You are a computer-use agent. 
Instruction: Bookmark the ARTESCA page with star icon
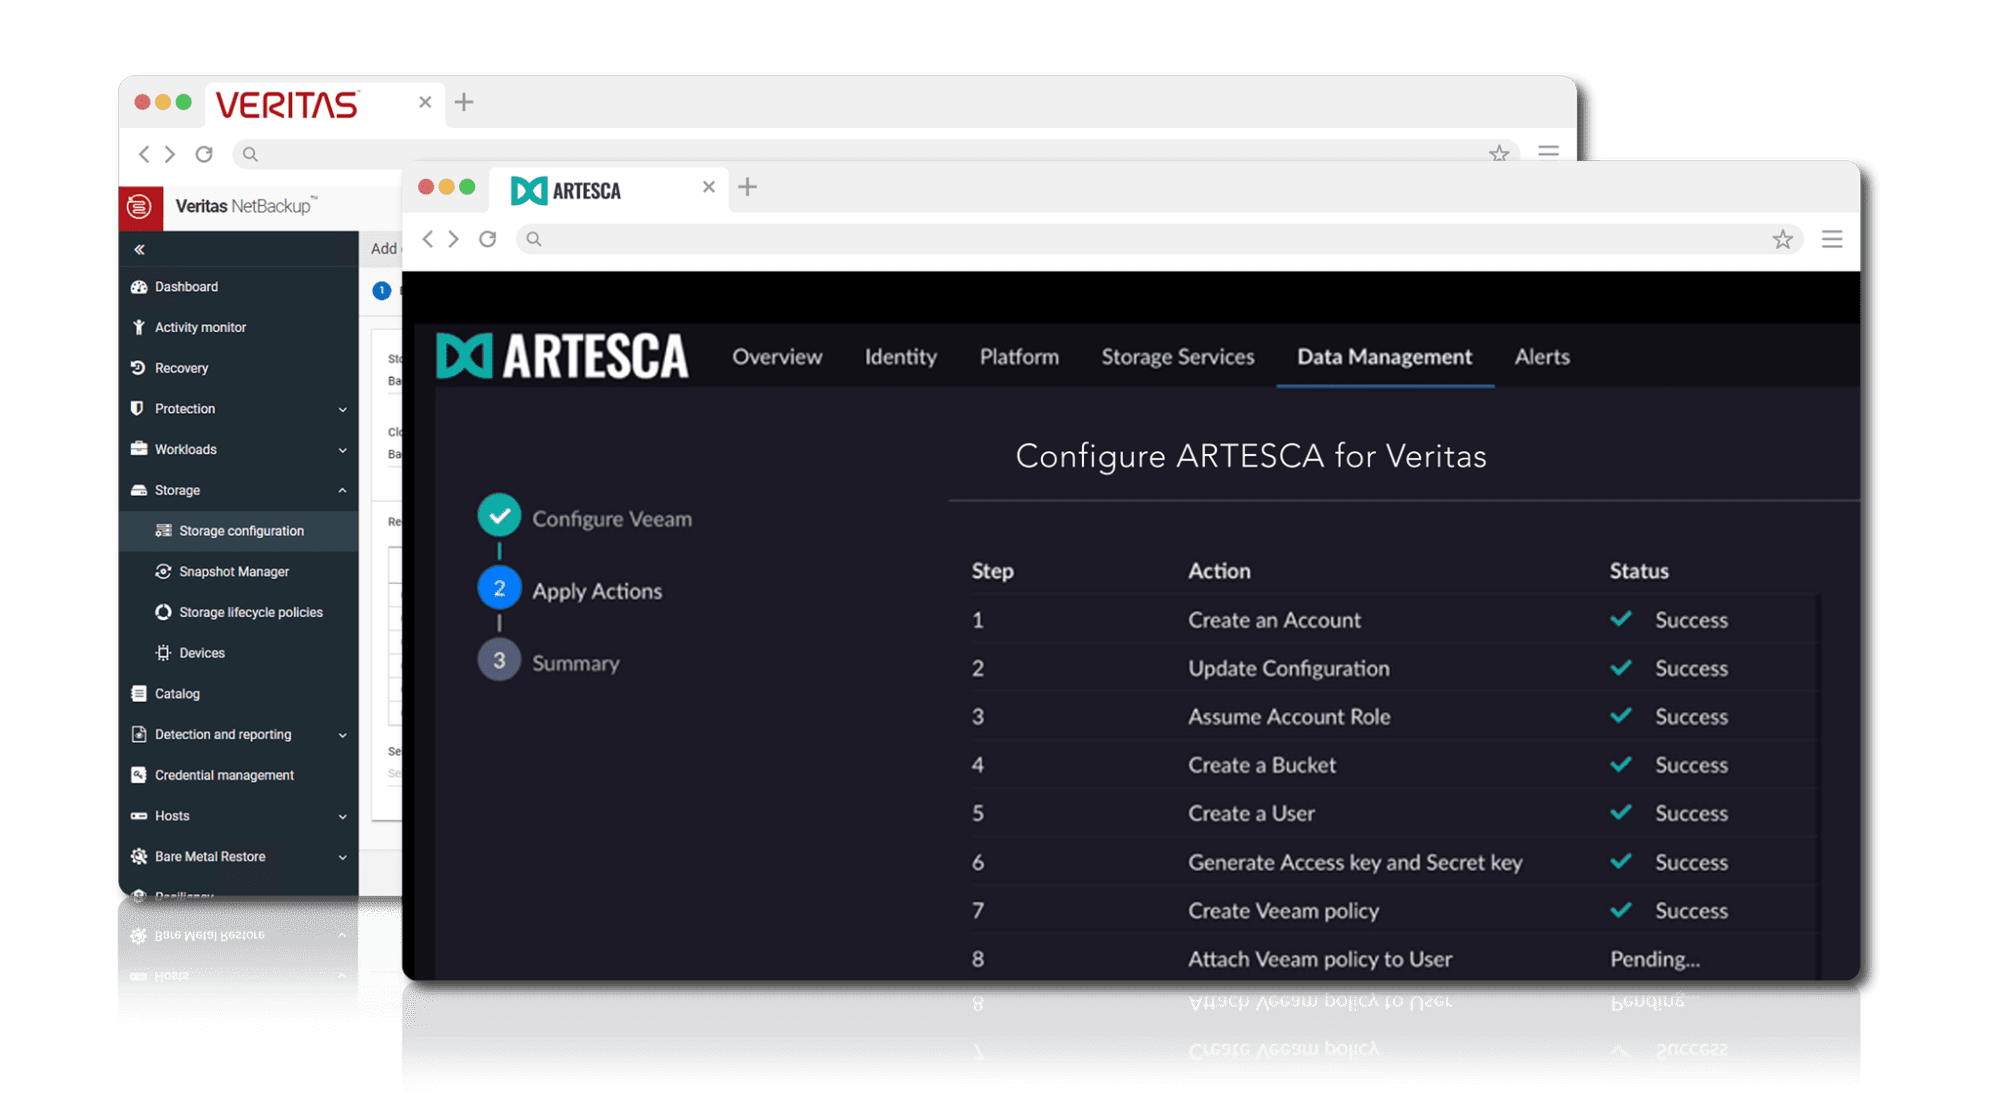pos(1782,239)
